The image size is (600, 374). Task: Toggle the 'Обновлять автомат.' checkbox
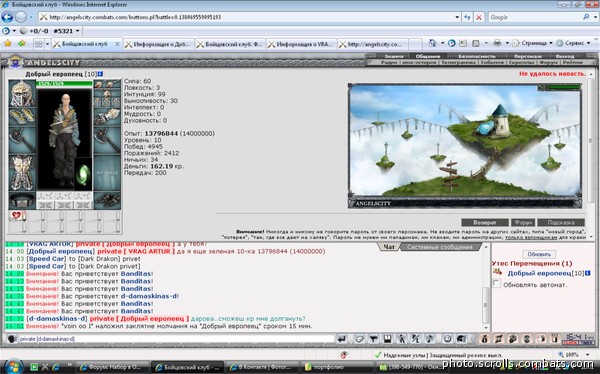pyautogui.click(x=496, y=284)
